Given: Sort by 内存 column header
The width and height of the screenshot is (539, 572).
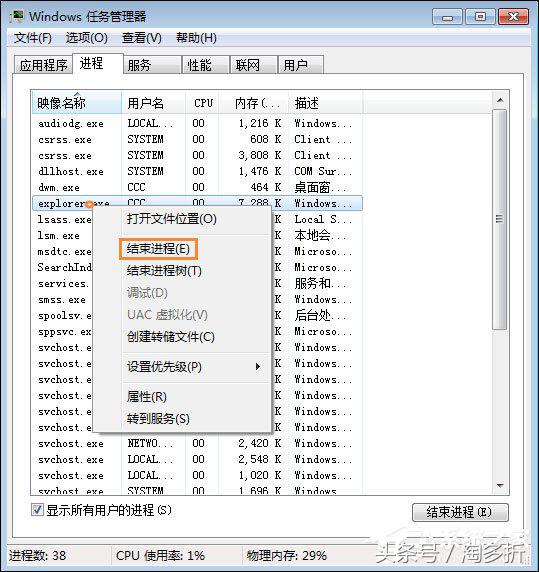Looking at the screenshot, I should [x=254, y=103].
